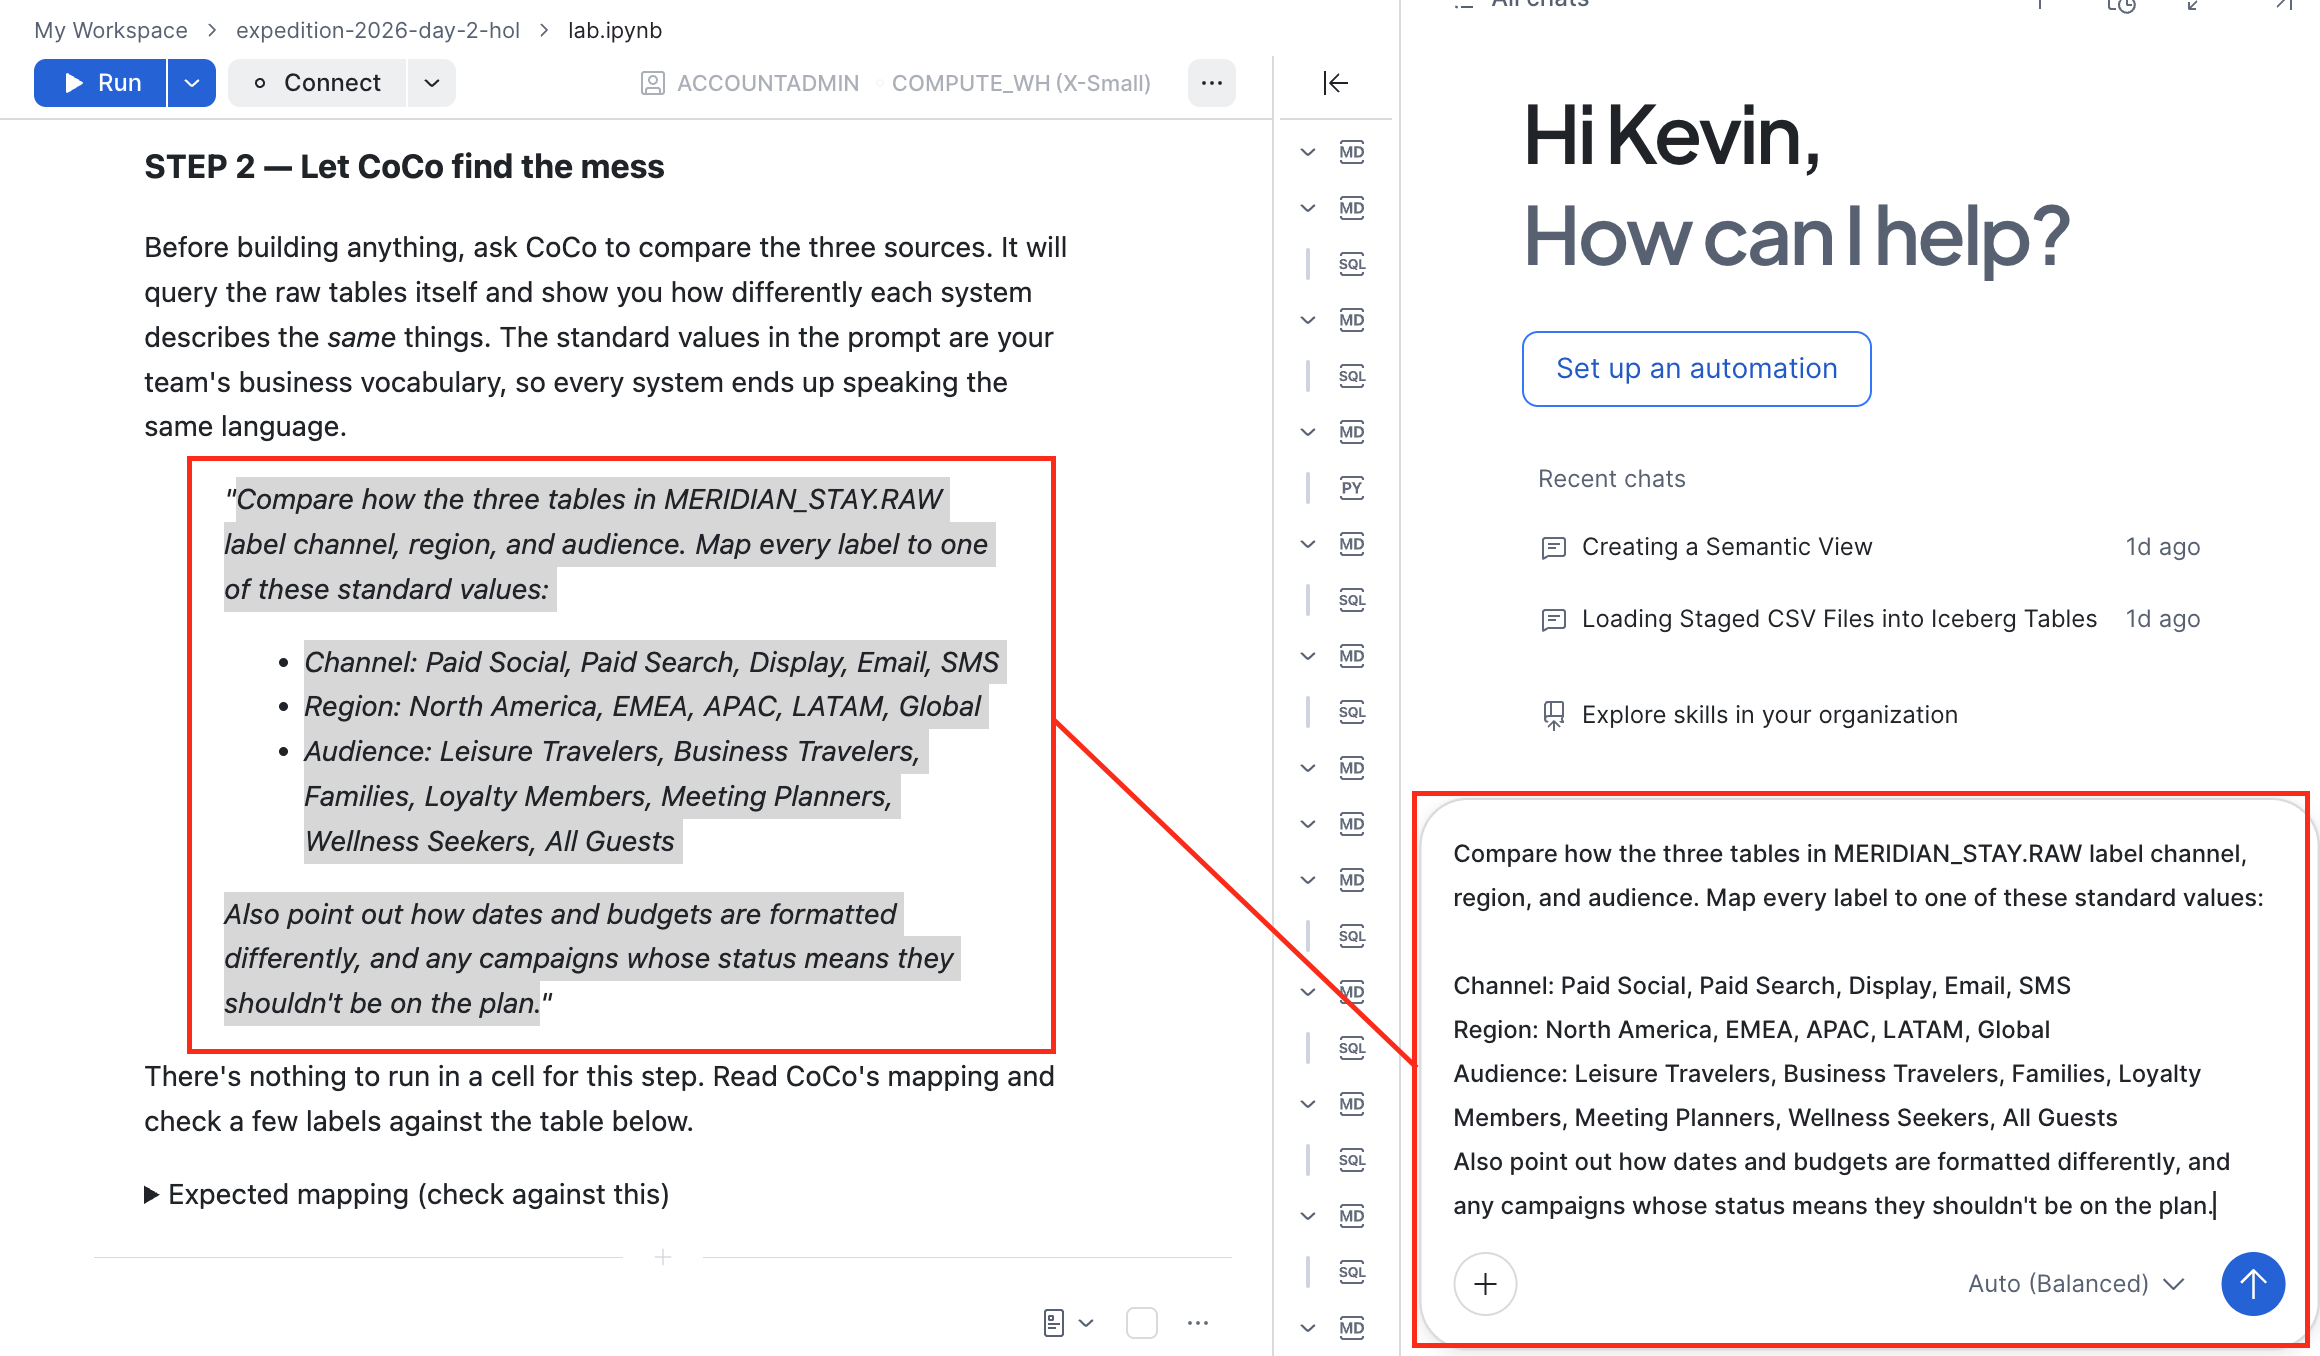Click the lab.ipynb breadcrumb item
2320x1356 pixels.
pos(615,30)
